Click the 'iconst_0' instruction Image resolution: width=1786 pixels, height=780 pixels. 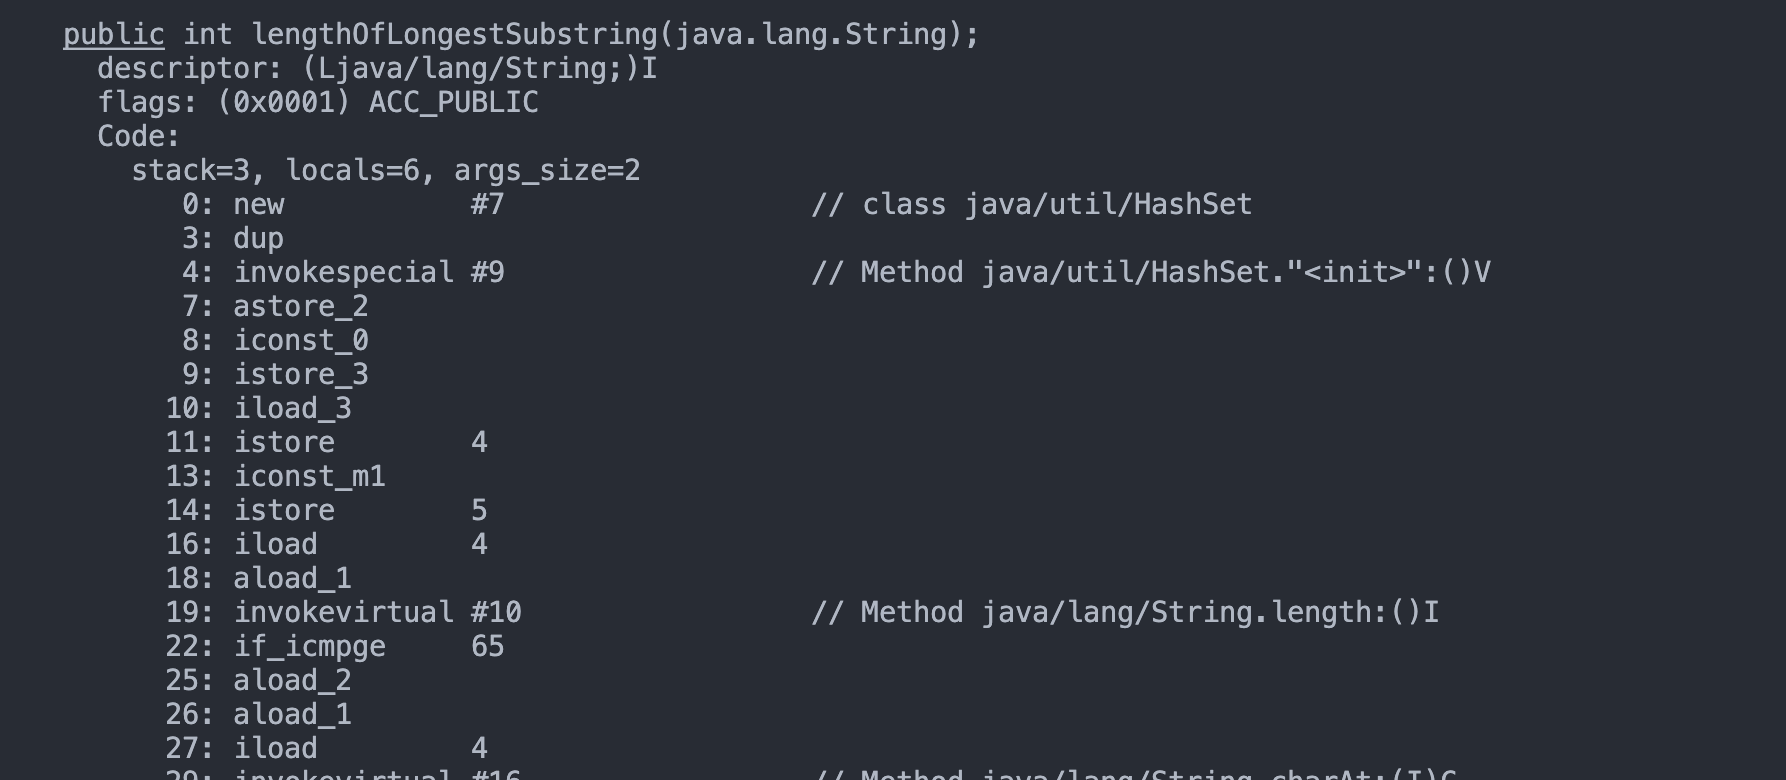[301, 341]
